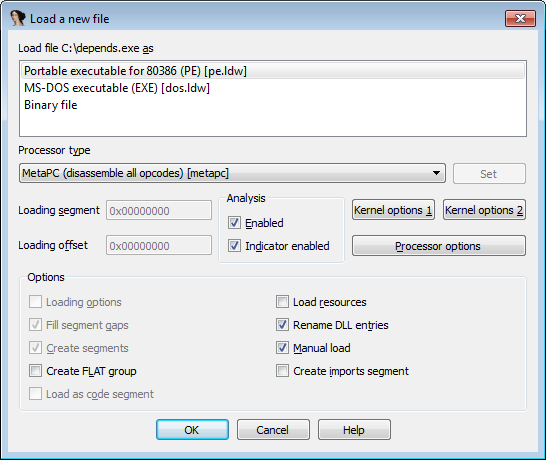Choose Binary file in loader list
The height and width of the screenshot is (460, 546).
[x=273, y=105]
